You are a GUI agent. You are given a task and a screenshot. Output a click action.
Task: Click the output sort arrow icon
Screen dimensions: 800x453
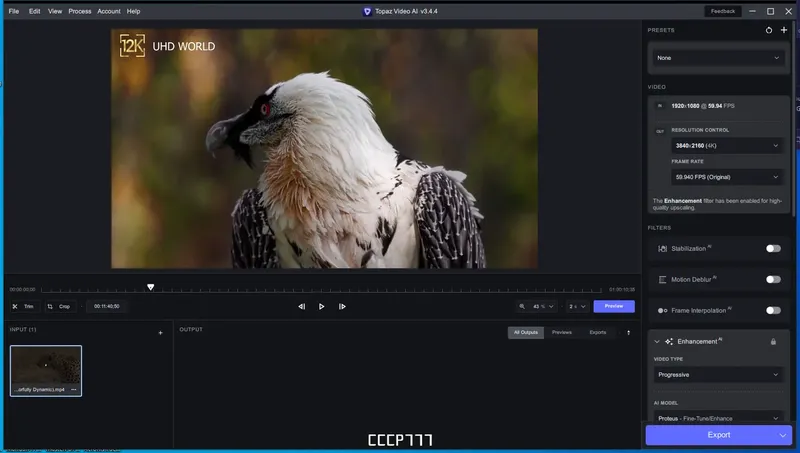tap(629, 332)
